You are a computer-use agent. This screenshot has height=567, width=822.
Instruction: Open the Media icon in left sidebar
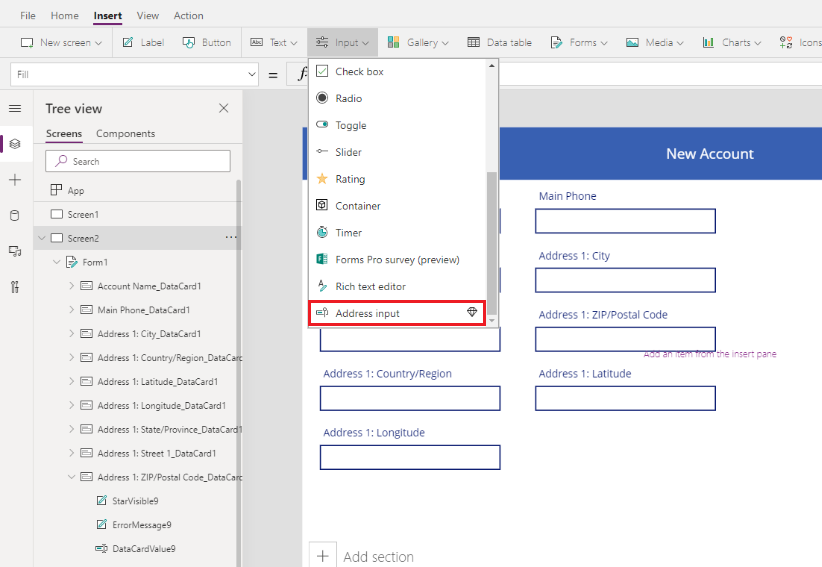coord(15,251)
